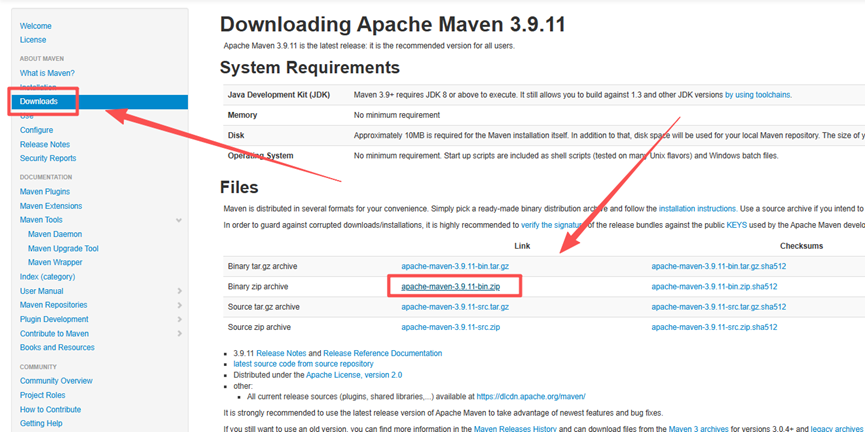Screen dimensions: 865x432
Task: Open the Getting Help sidebar link
Action: click(x=41, y=424)
